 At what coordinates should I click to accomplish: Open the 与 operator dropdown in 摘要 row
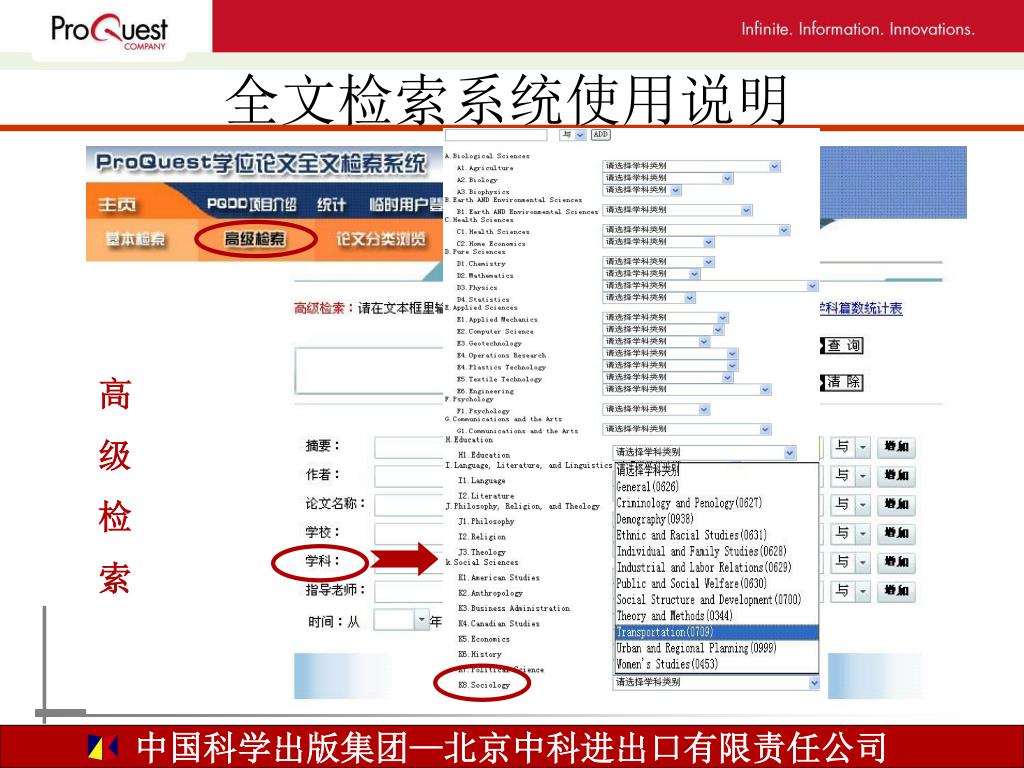[850, 447]
